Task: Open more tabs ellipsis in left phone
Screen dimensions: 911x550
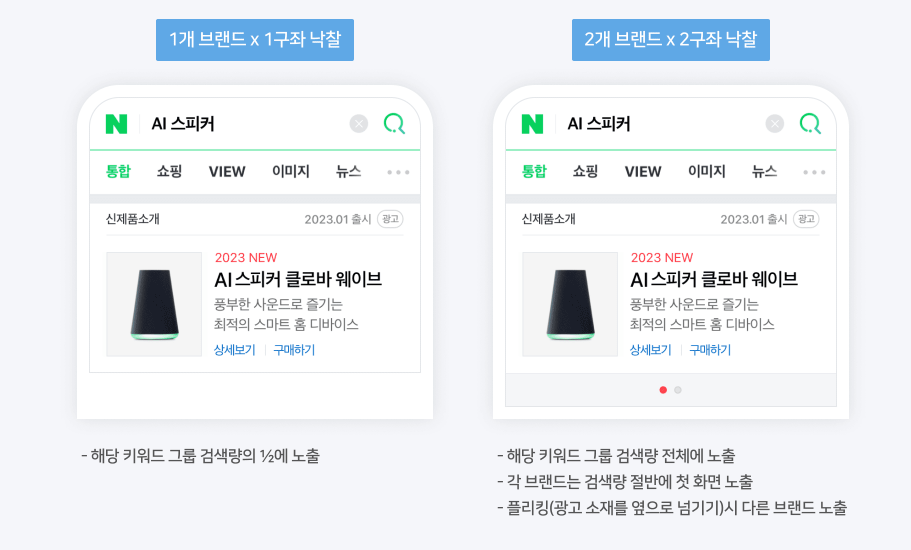Action: point(398,172)
